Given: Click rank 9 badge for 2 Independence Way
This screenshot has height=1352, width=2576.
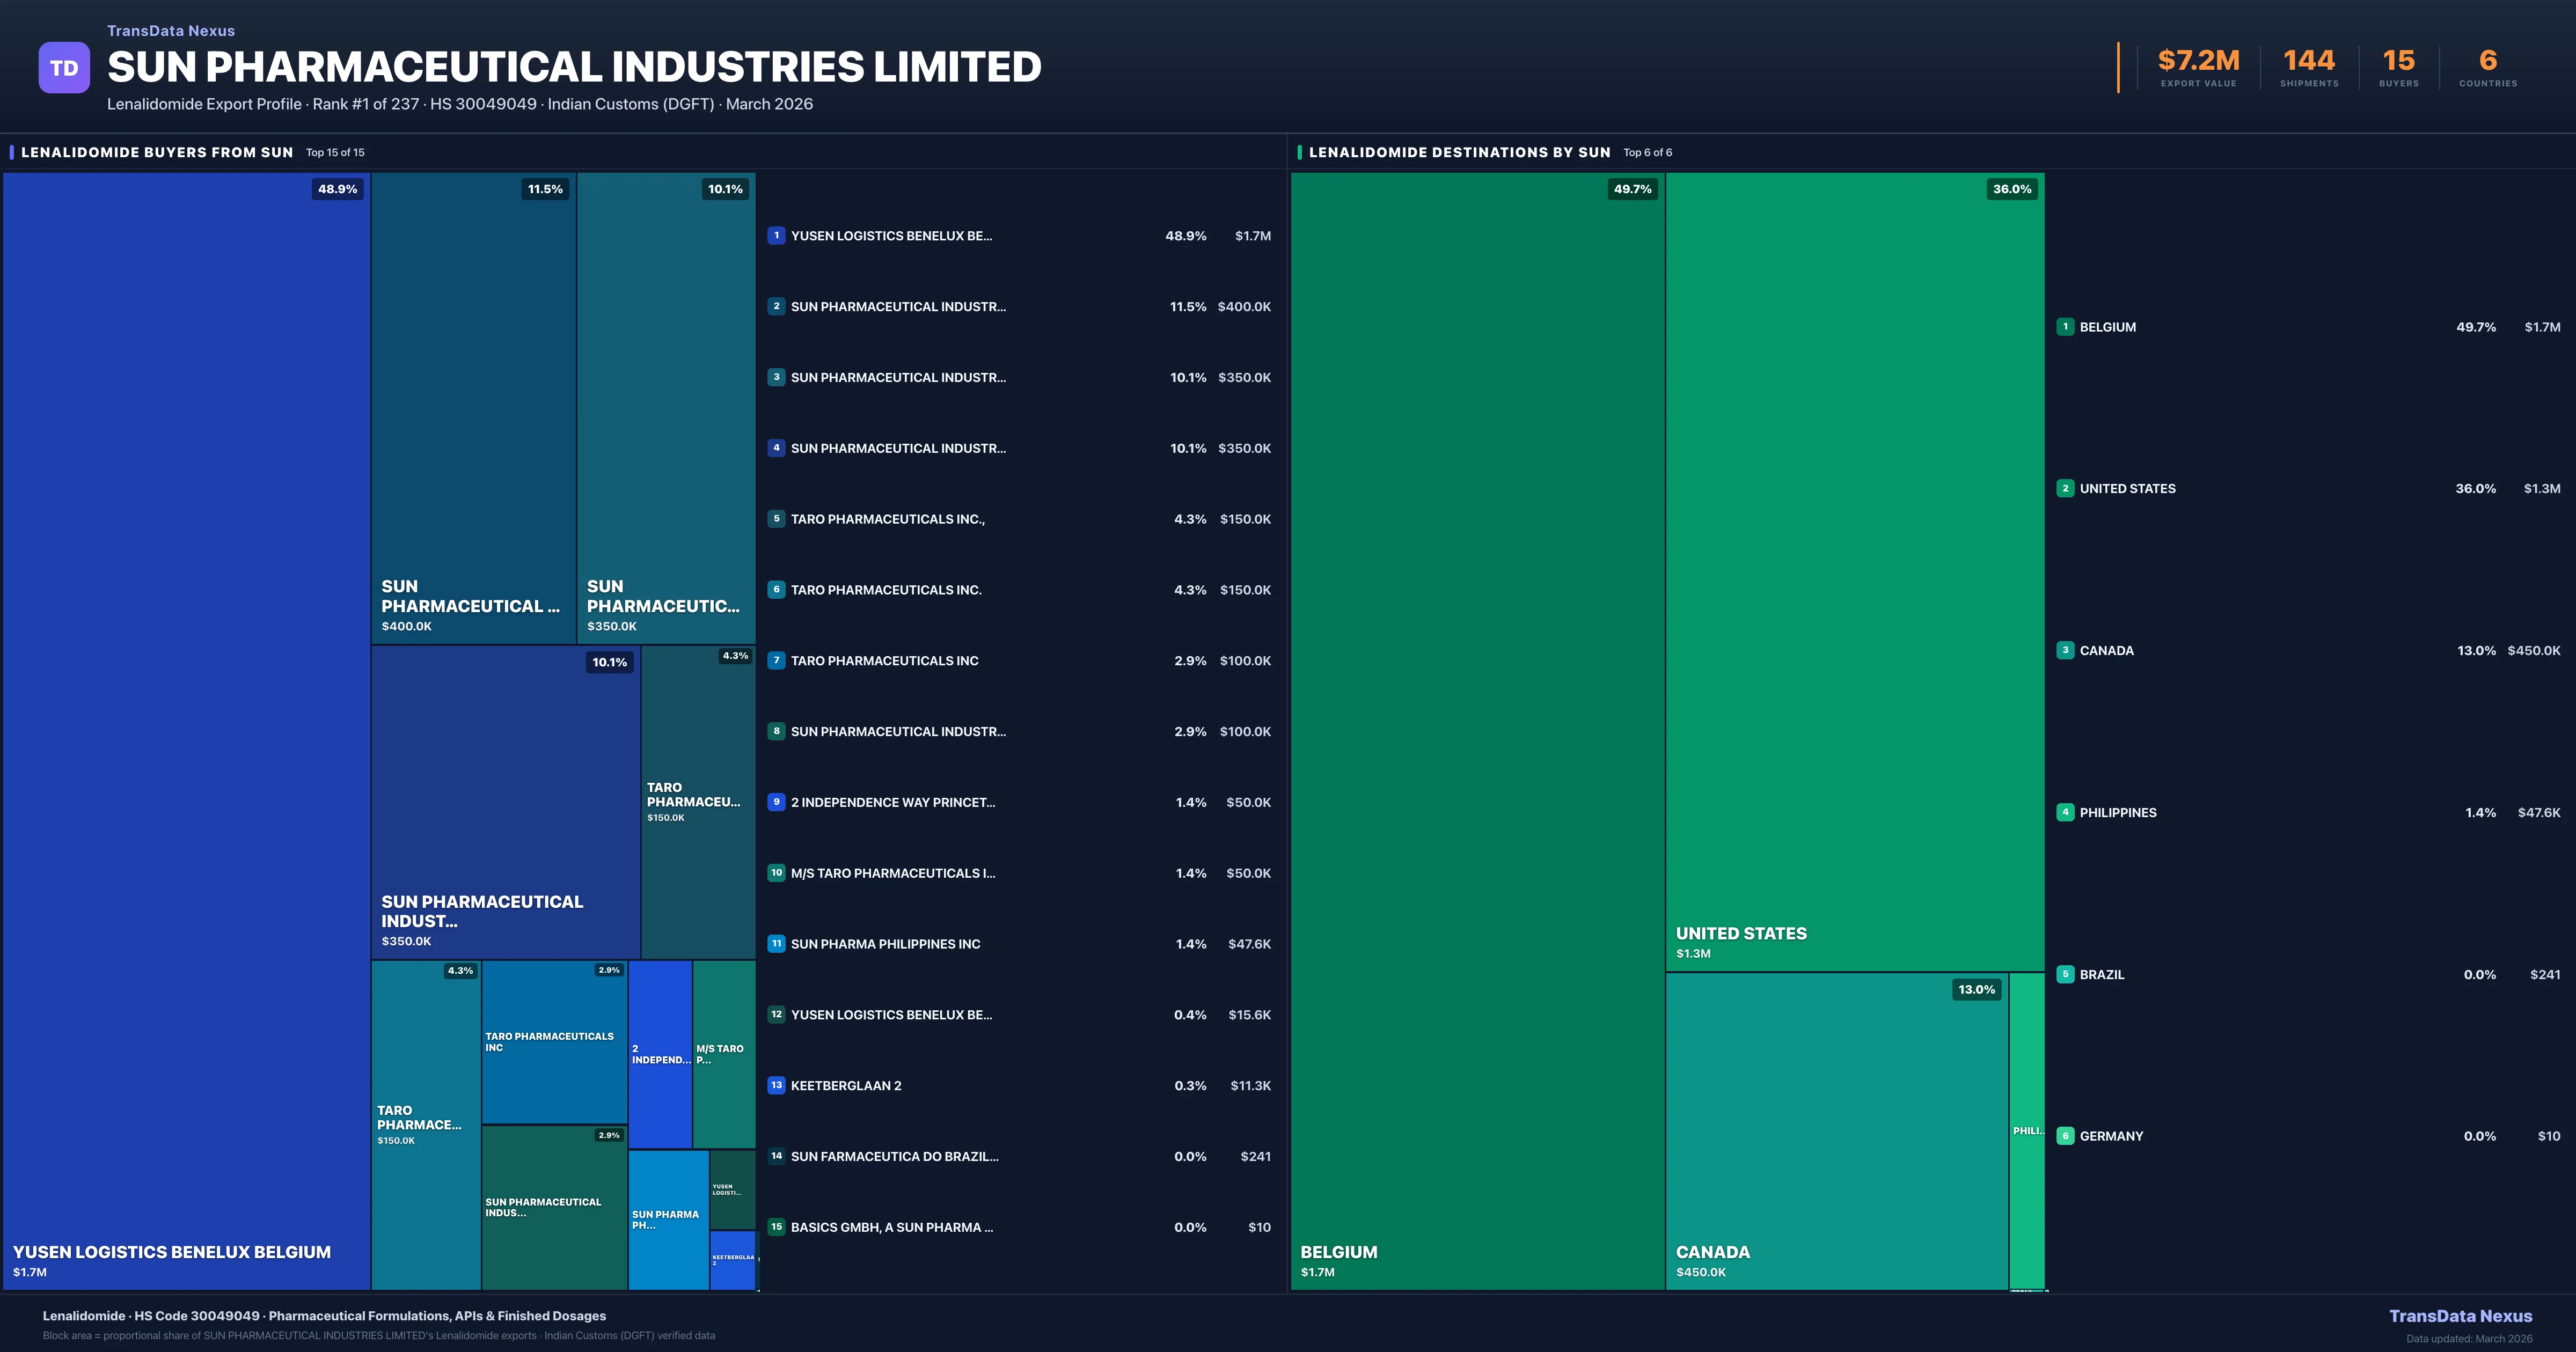Looking at the screenshot, I should [776, 802].
